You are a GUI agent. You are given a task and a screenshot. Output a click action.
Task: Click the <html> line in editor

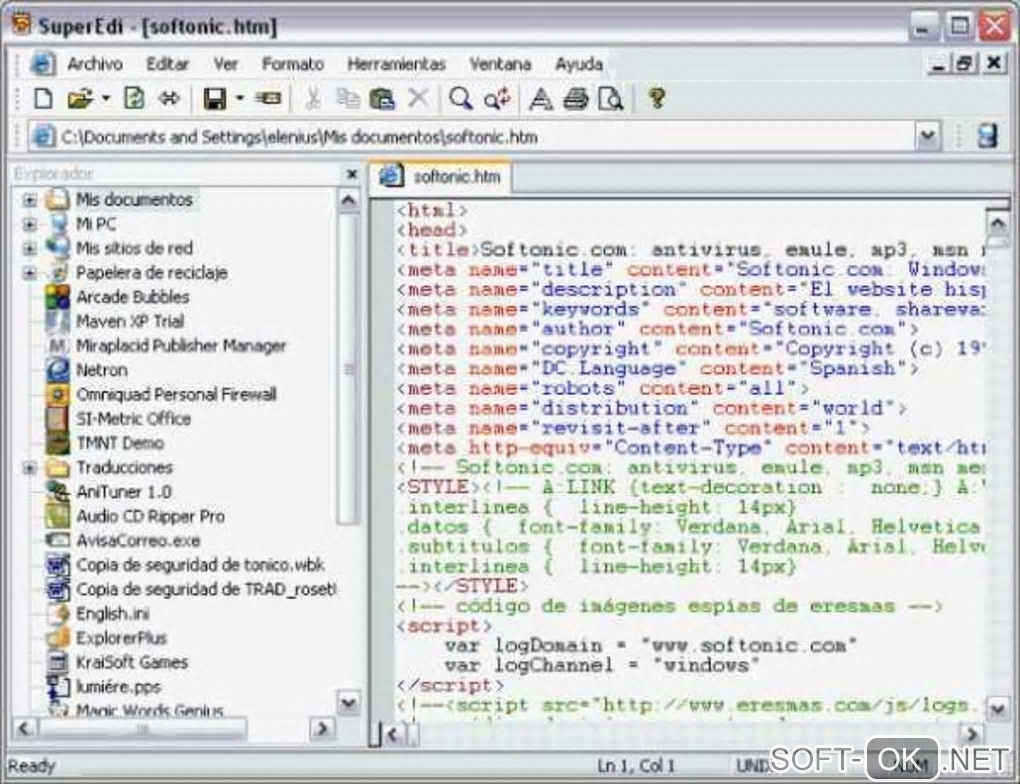click(431, 210)
